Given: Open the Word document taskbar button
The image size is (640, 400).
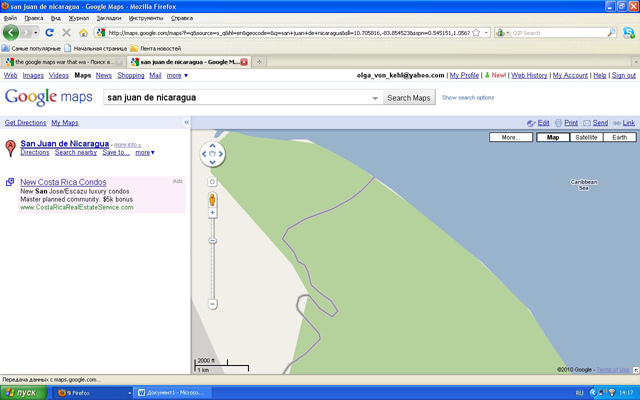Looking at the screenshot, I should pyautogui.click(x=174, y=393).
